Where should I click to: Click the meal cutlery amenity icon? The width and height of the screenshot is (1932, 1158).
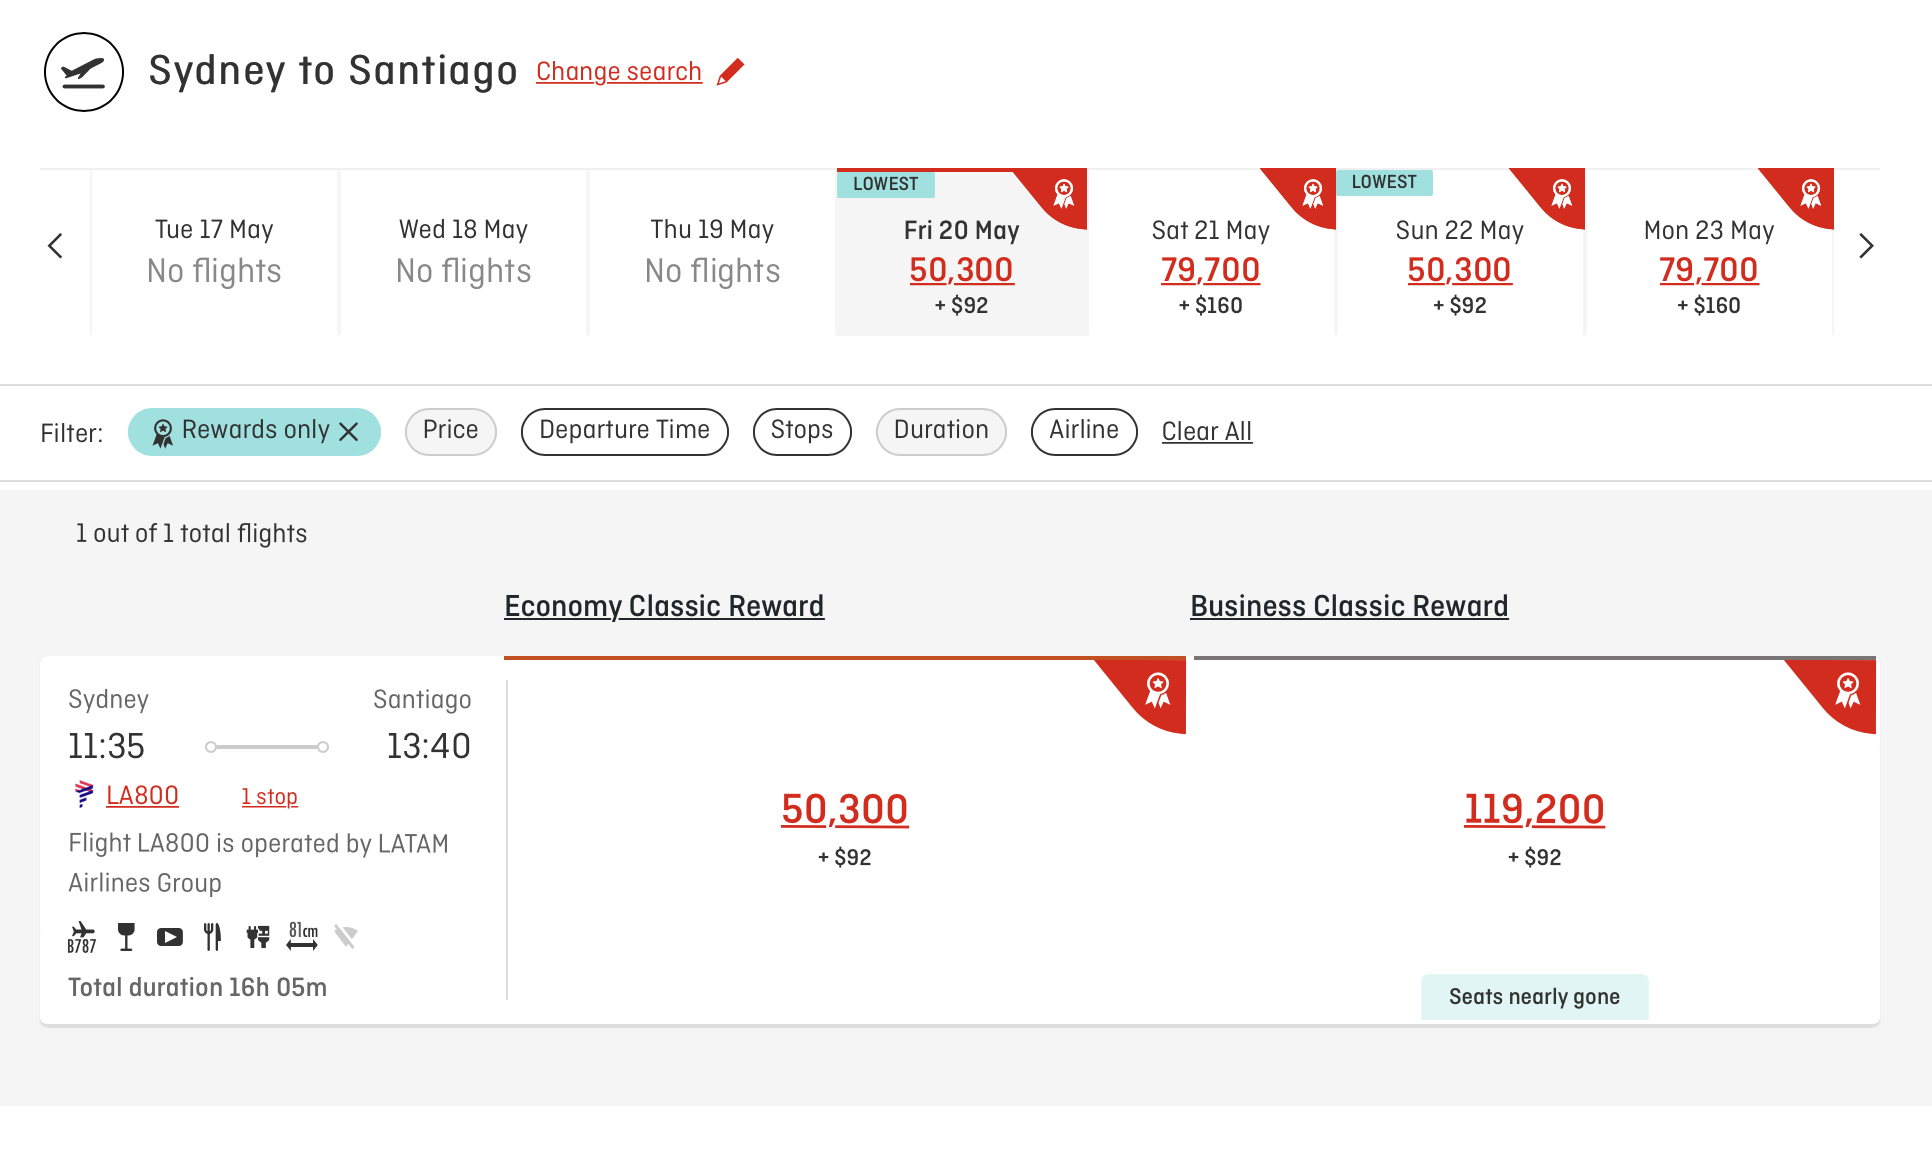pos(212,937)
